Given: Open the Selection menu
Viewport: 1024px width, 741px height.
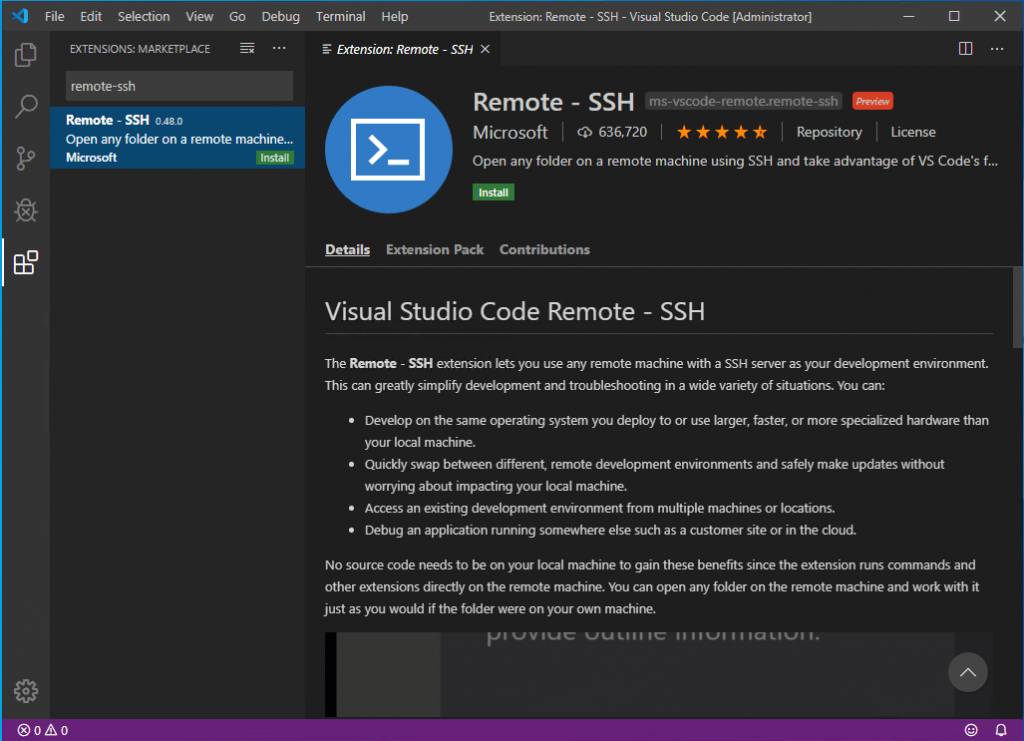Looking at the screenshot, I should pyautogui.click(x=144, y=16).
